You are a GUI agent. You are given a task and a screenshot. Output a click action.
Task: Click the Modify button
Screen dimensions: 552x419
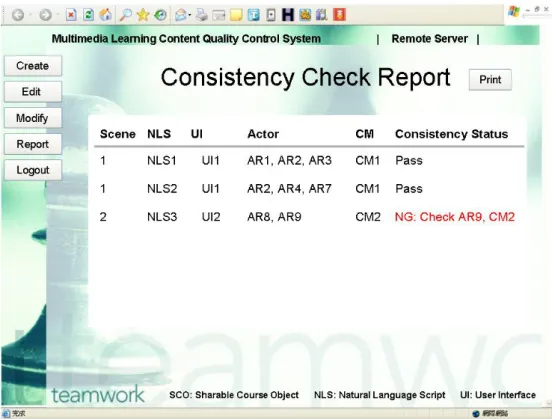coord(33,118)
